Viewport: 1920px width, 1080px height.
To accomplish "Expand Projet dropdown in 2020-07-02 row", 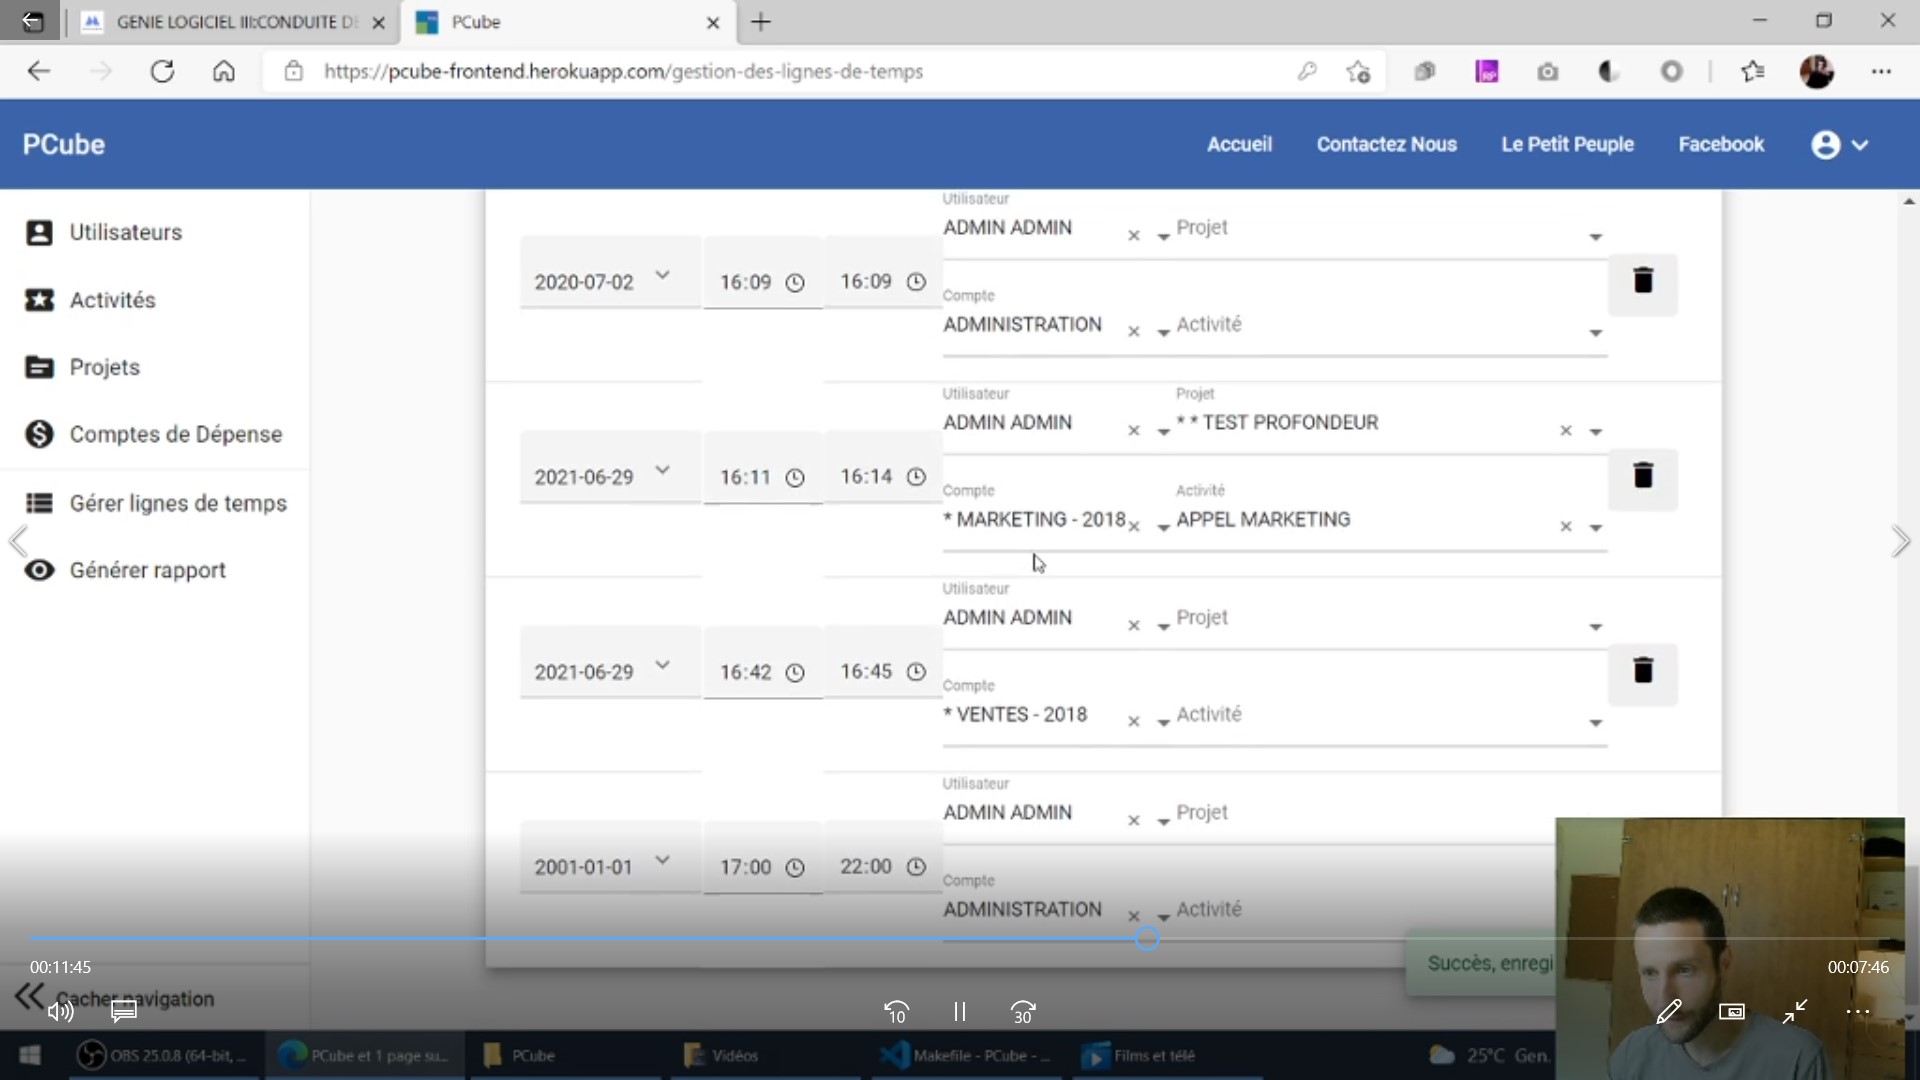I will pos(1596,237).
